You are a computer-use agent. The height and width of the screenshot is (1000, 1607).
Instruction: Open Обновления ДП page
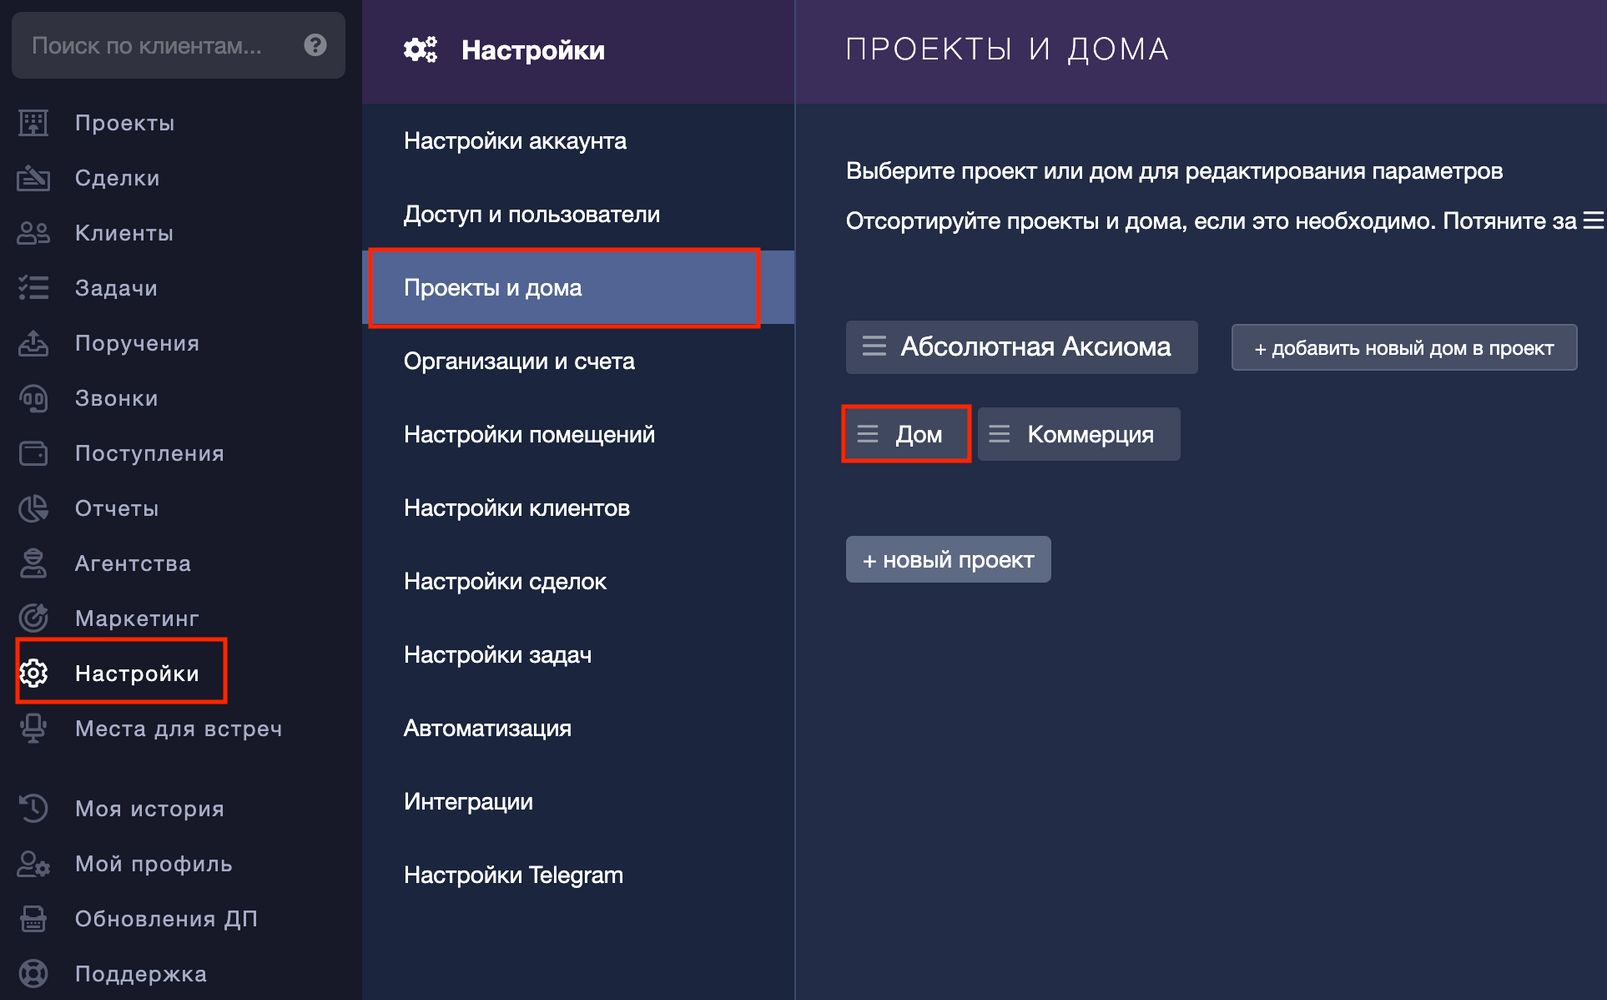tap(166, 918)
